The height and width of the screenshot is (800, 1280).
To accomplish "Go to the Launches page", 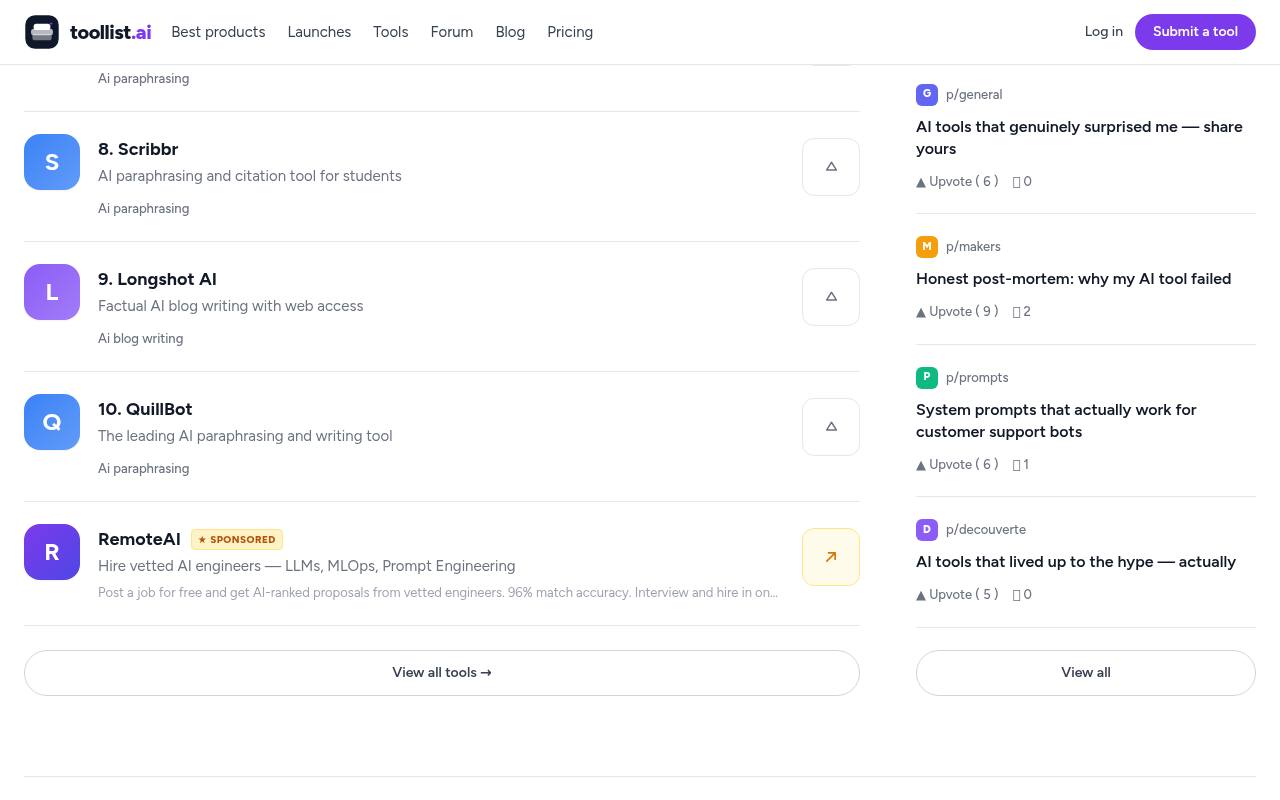I will [319, 32].
